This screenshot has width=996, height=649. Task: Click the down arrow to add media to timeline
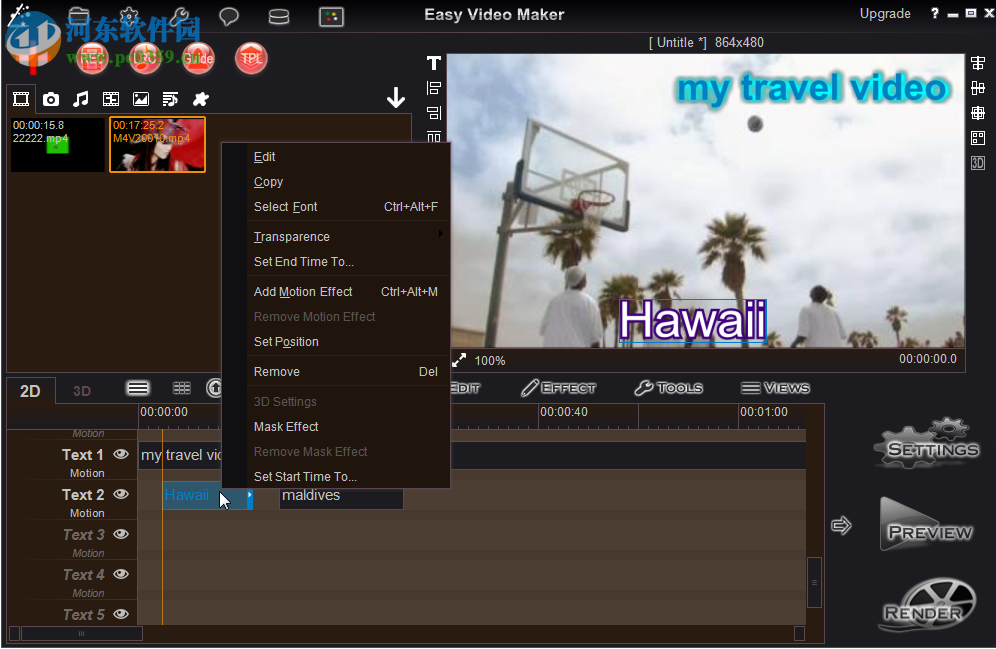396,97
